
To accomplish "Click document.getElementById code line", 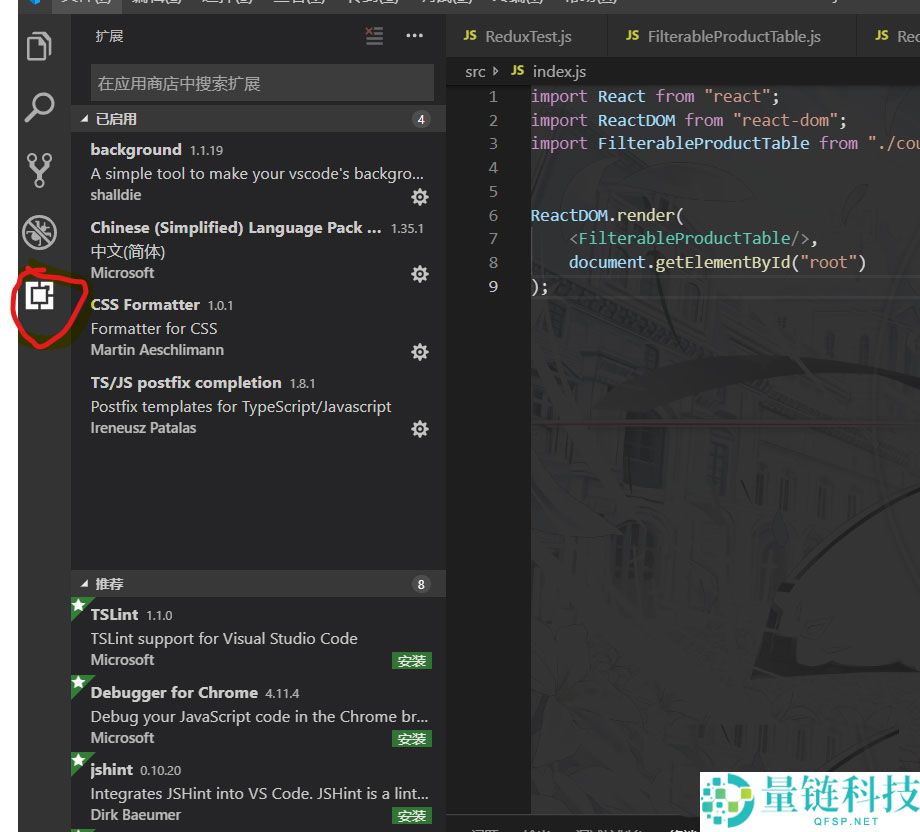I will (717, 262).
